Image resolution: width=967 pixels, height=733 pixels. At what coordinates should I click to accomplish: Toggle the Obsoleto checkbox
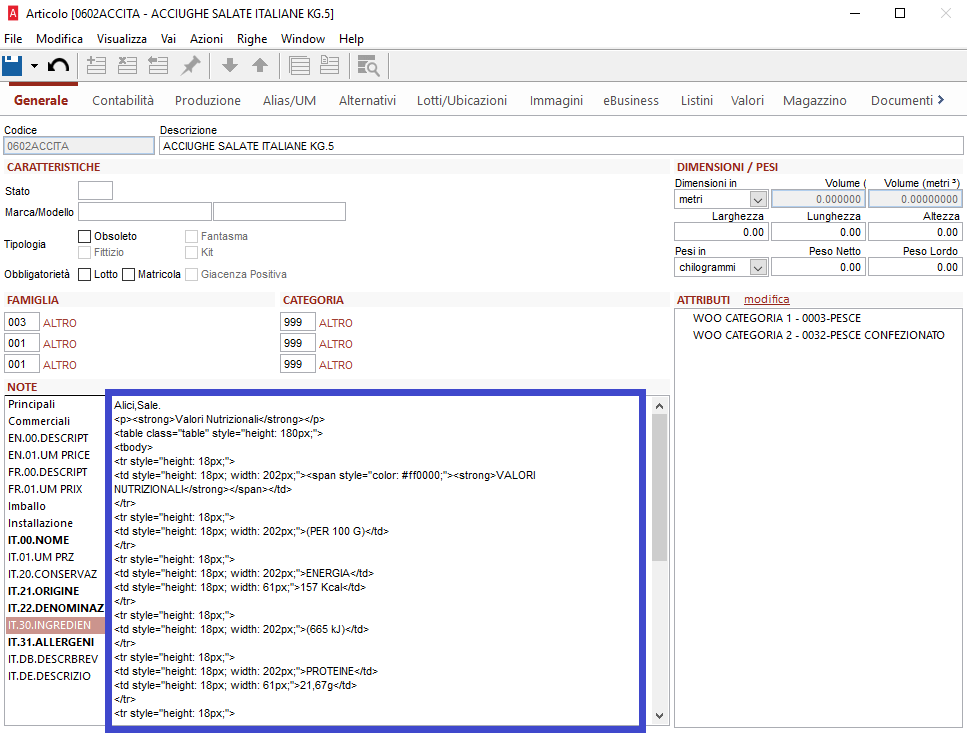85,236
